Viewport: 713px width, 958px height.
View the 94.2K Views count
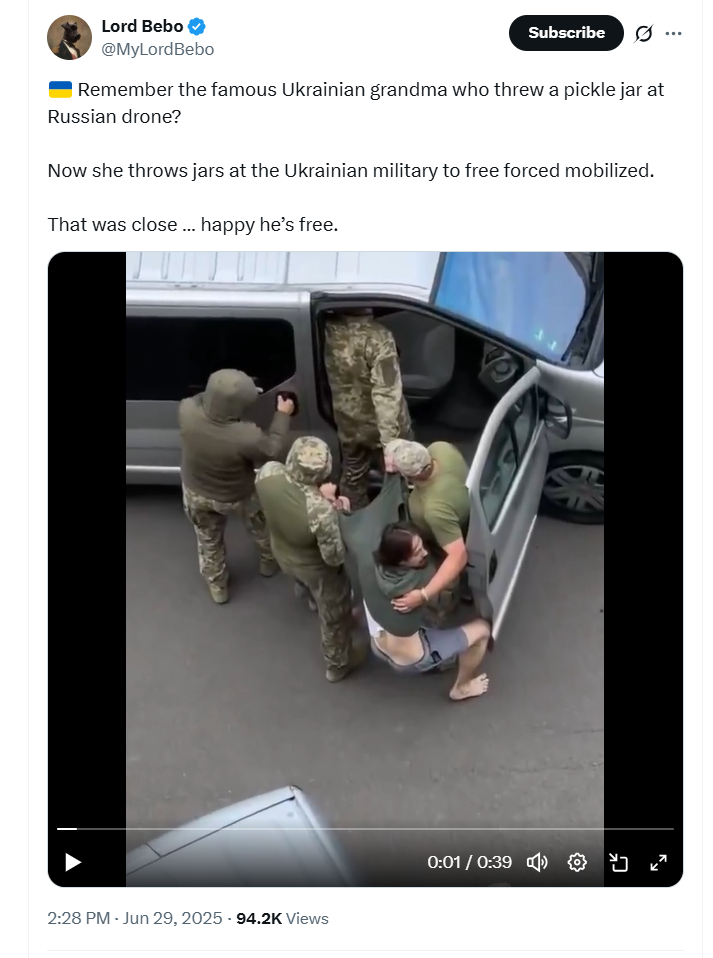282,918
